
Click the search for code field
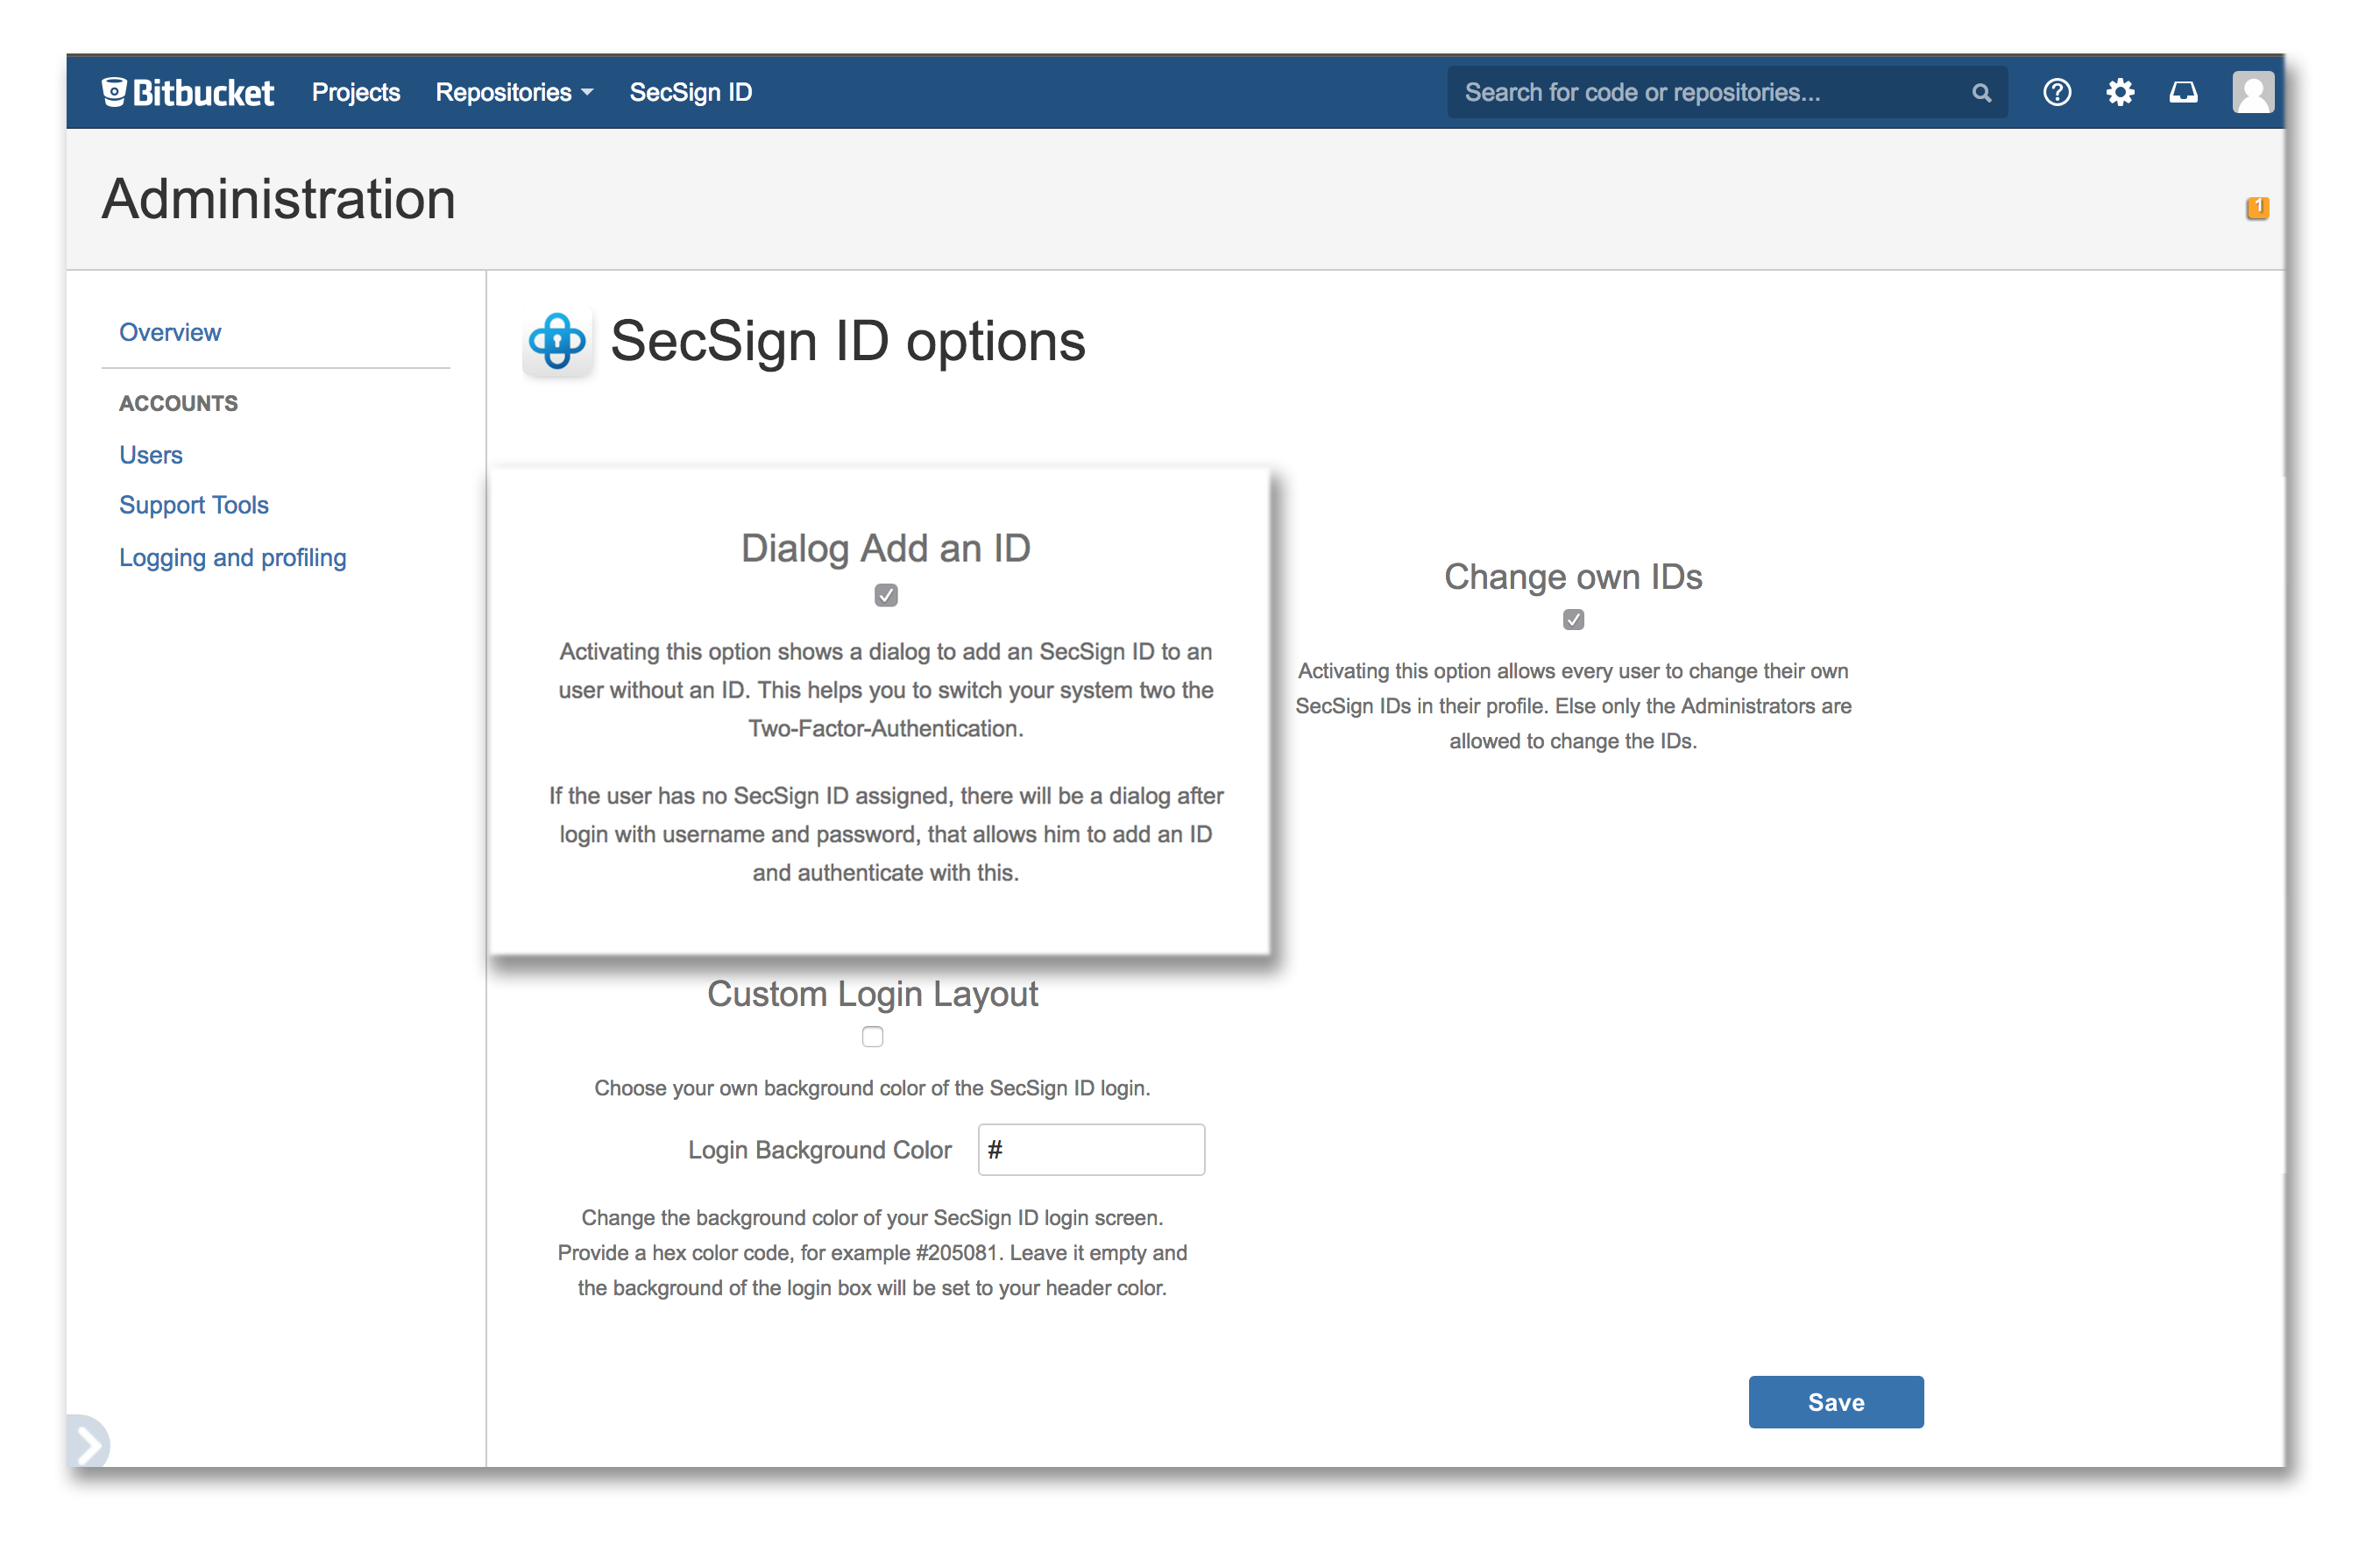[x=1700, y=91]
